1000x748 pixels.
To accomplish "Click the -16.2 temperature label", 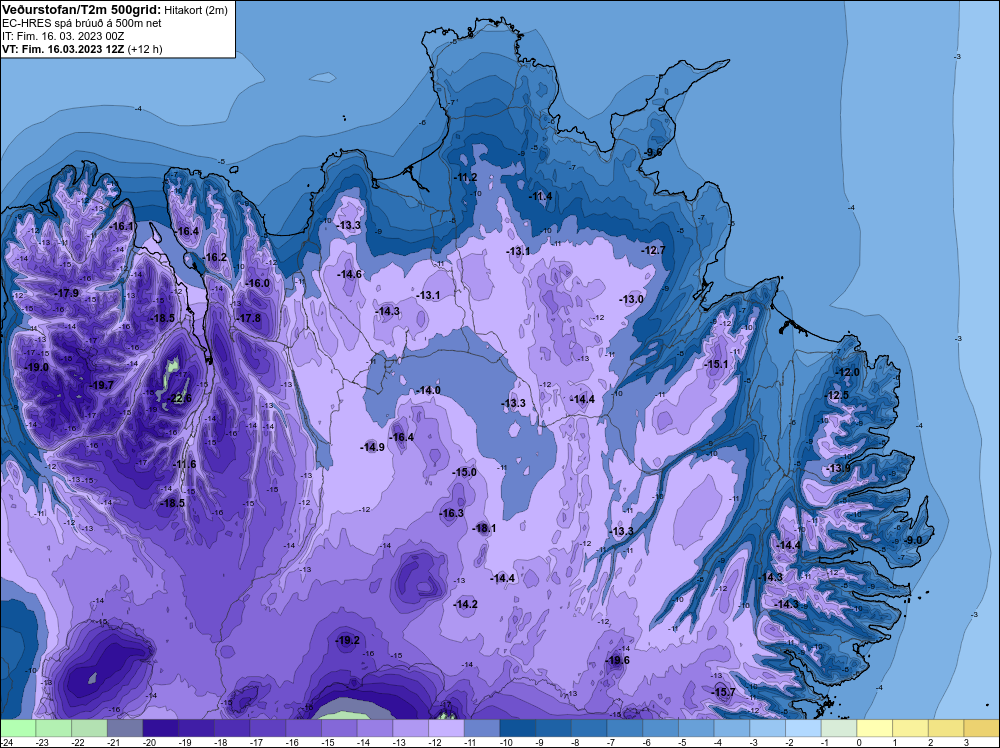I will click(214, 257).
